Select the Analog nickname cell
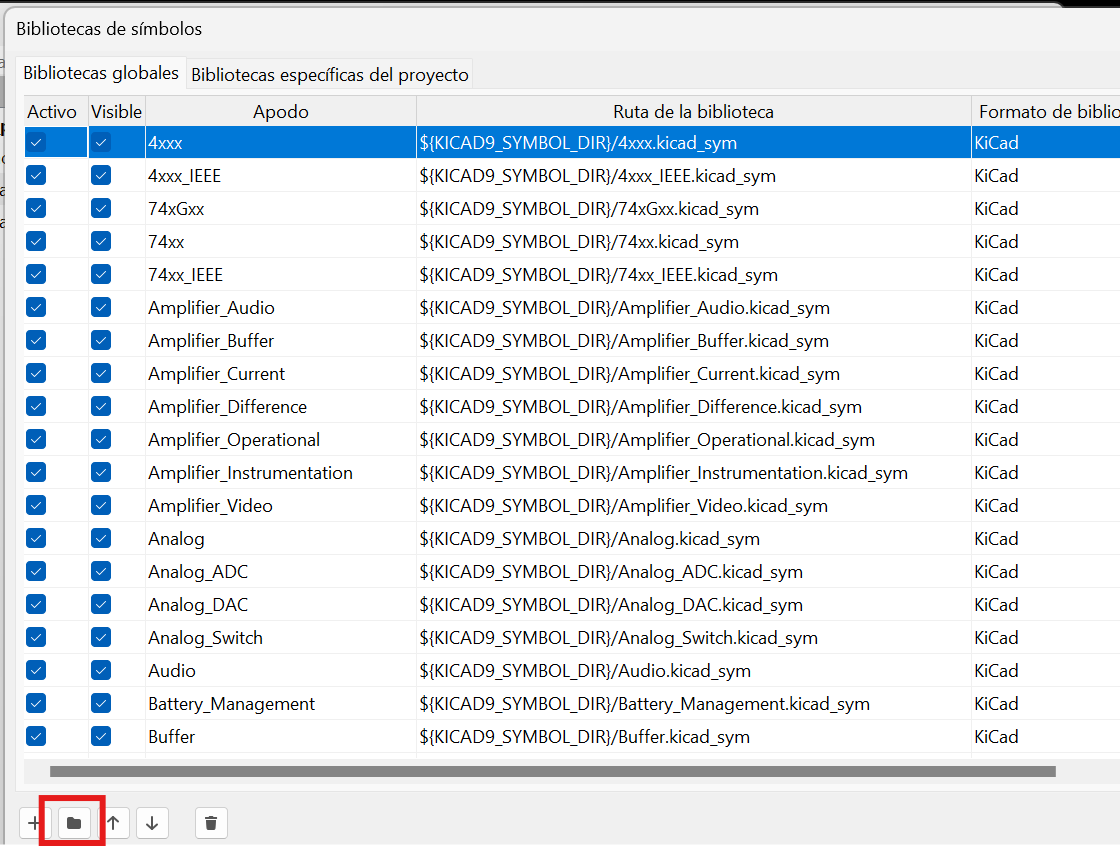 (x=281, y=539)
